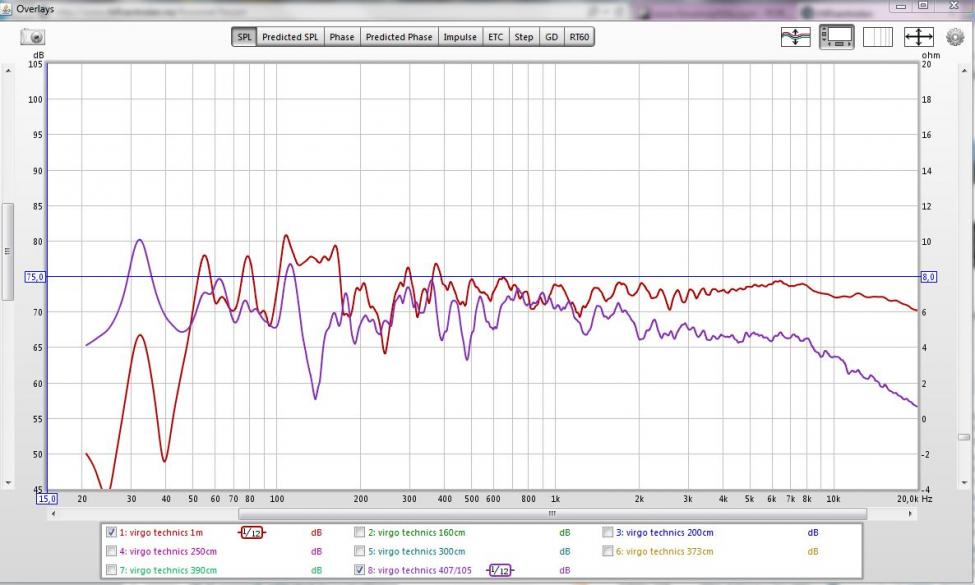Switch to the Step tab

click(x=524, y=37)
